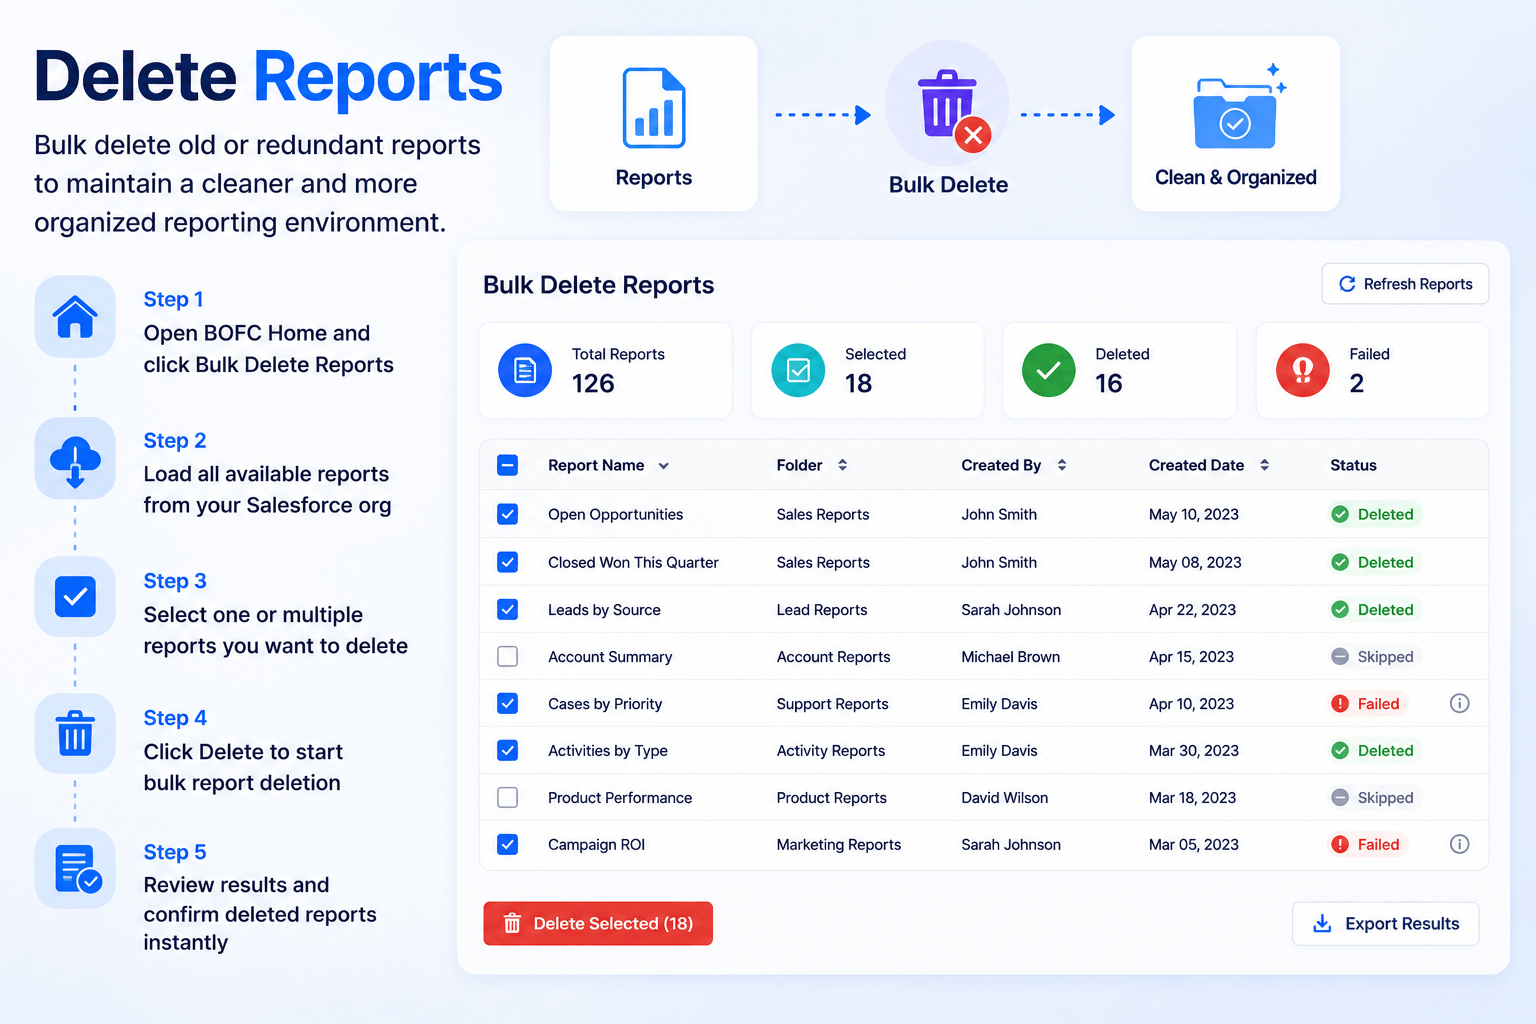Uncheck the Open Opportunities checkbox

pos(507,514)
